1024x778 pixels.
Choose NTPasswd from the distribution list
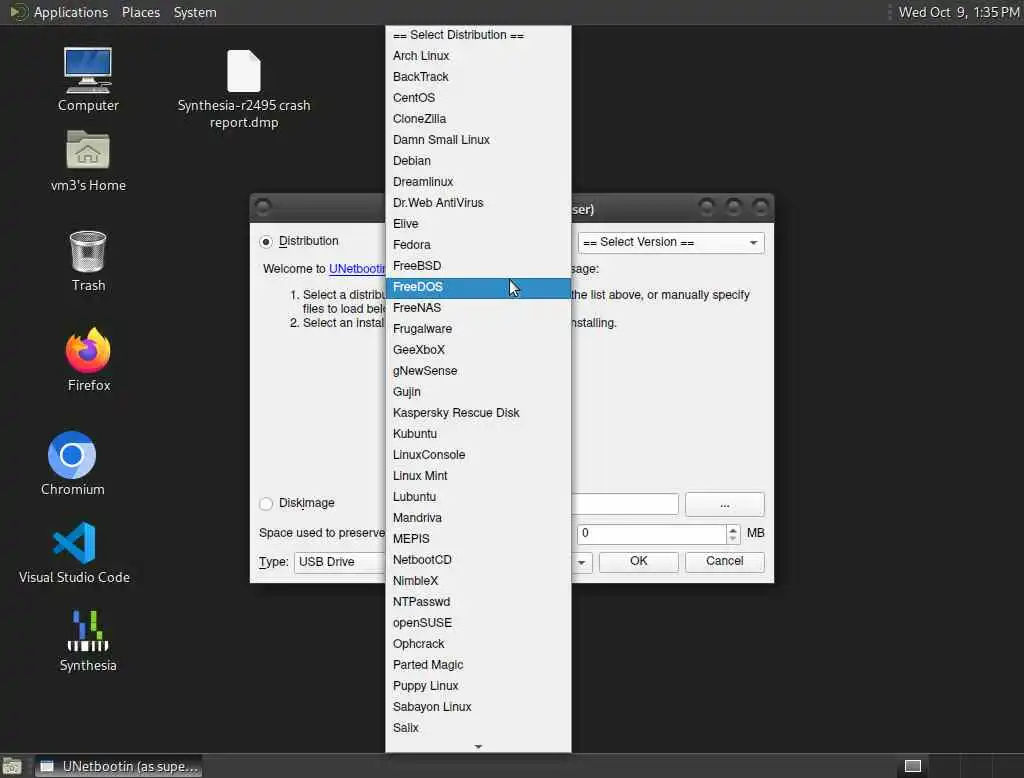[478, 602]
